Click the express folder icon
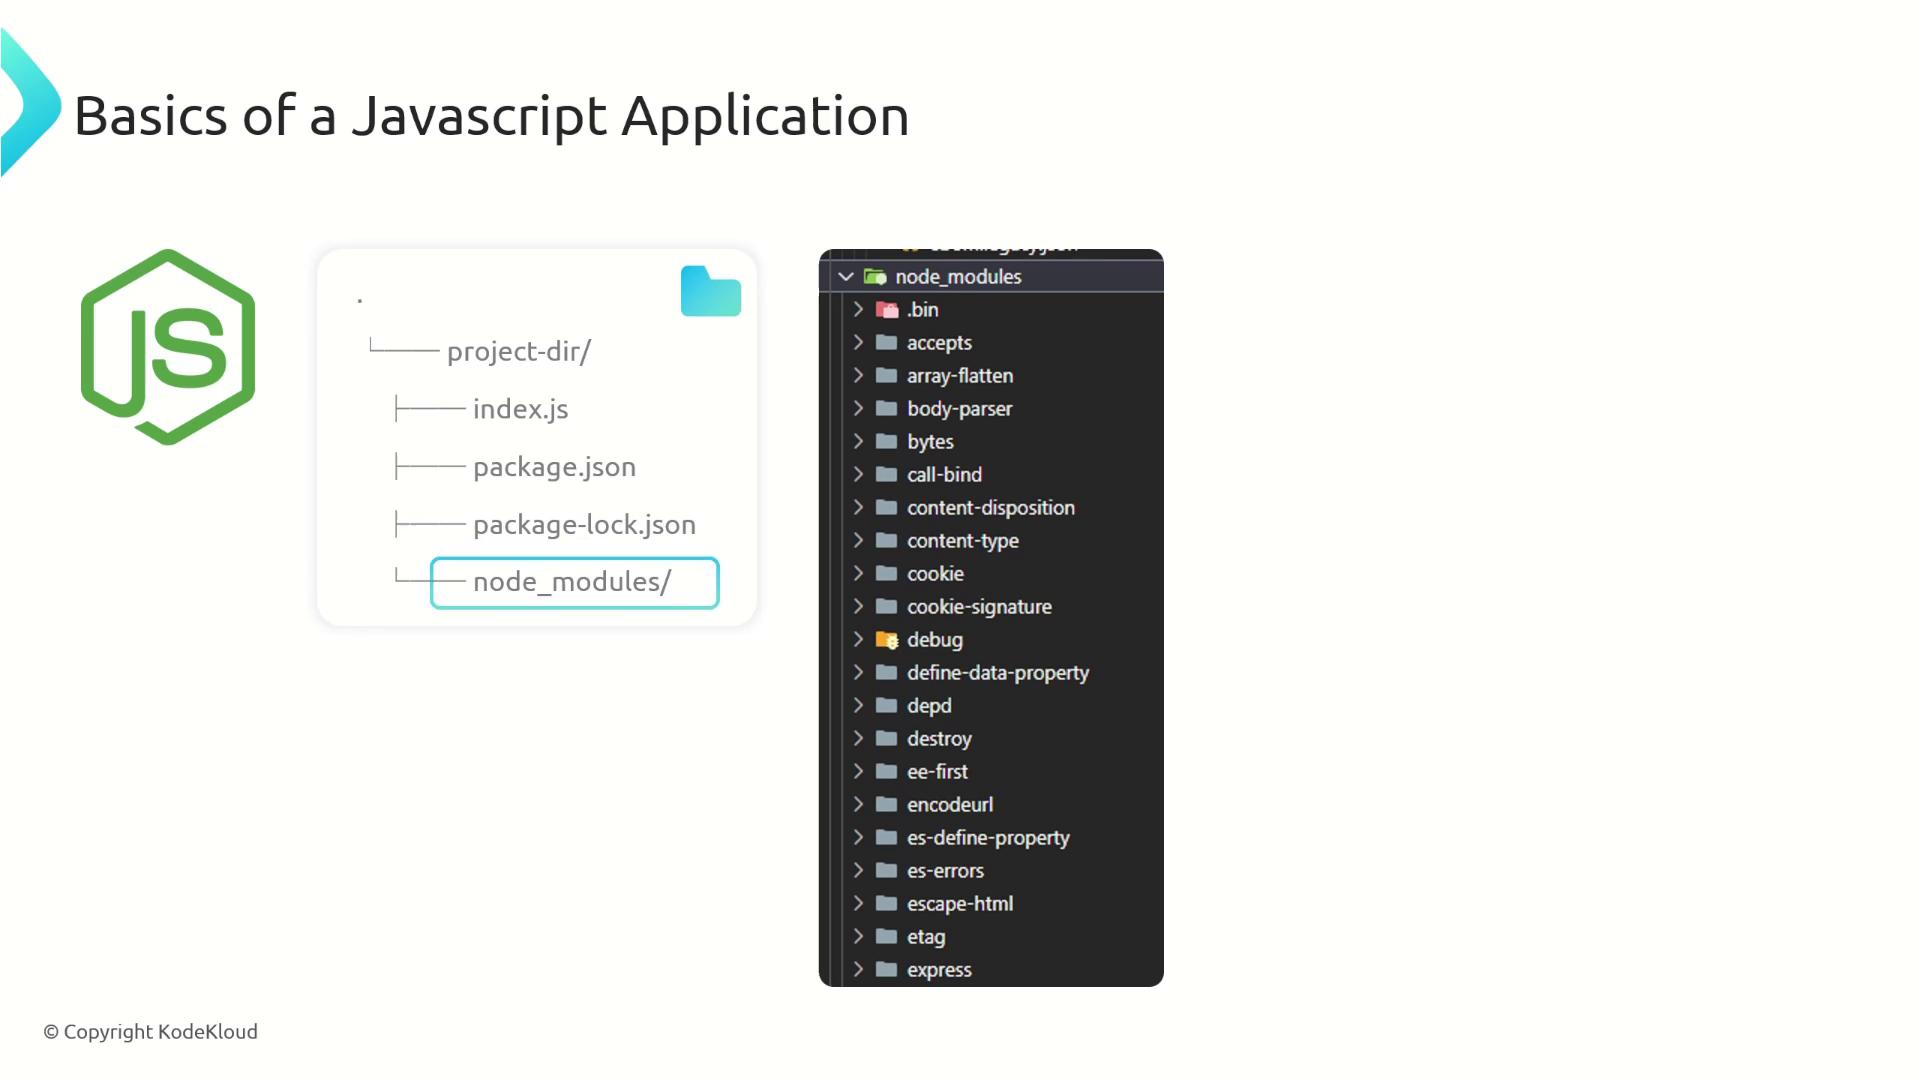The width and height of the screenshot is (1920, 1080). (886, 969)
